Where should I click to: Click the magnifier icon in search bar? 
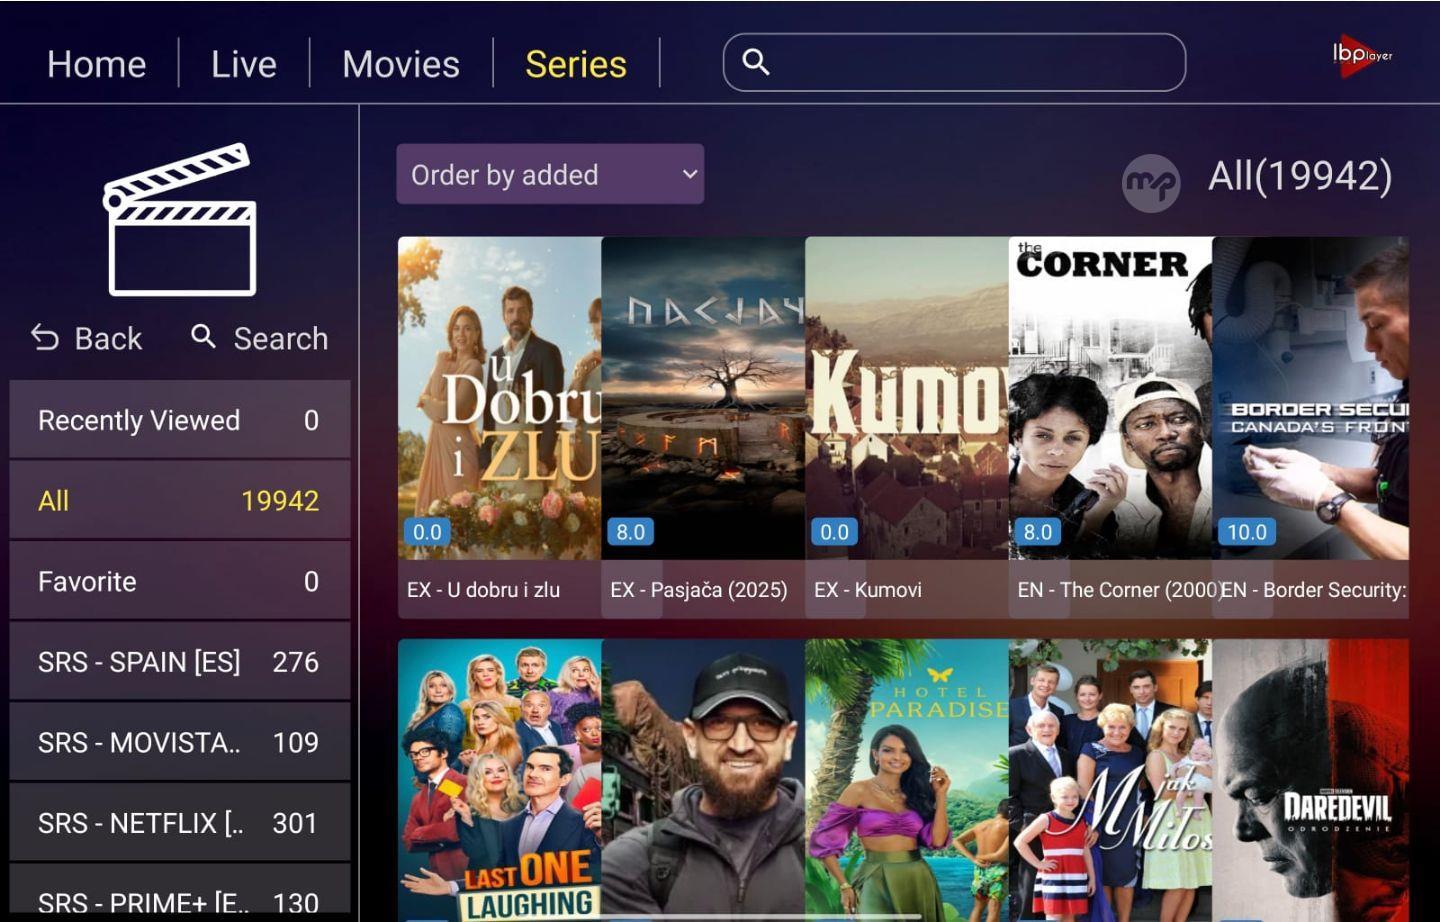pyautogui.click(x=756, y=62)
